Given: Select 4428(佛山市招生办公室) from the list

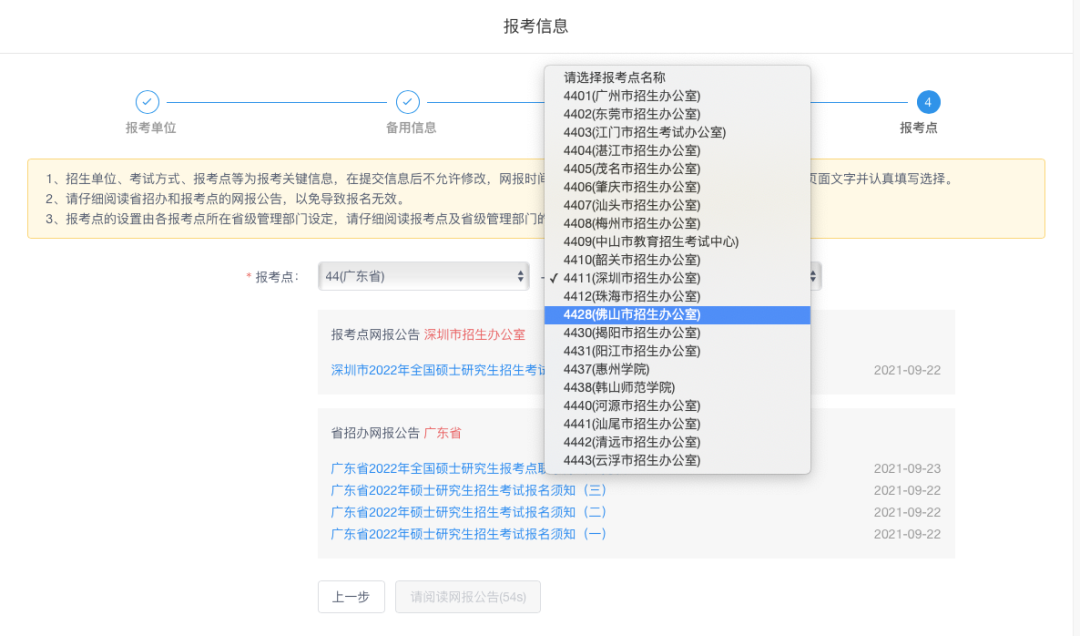Looking at the screenshot, I should [630, 314].
